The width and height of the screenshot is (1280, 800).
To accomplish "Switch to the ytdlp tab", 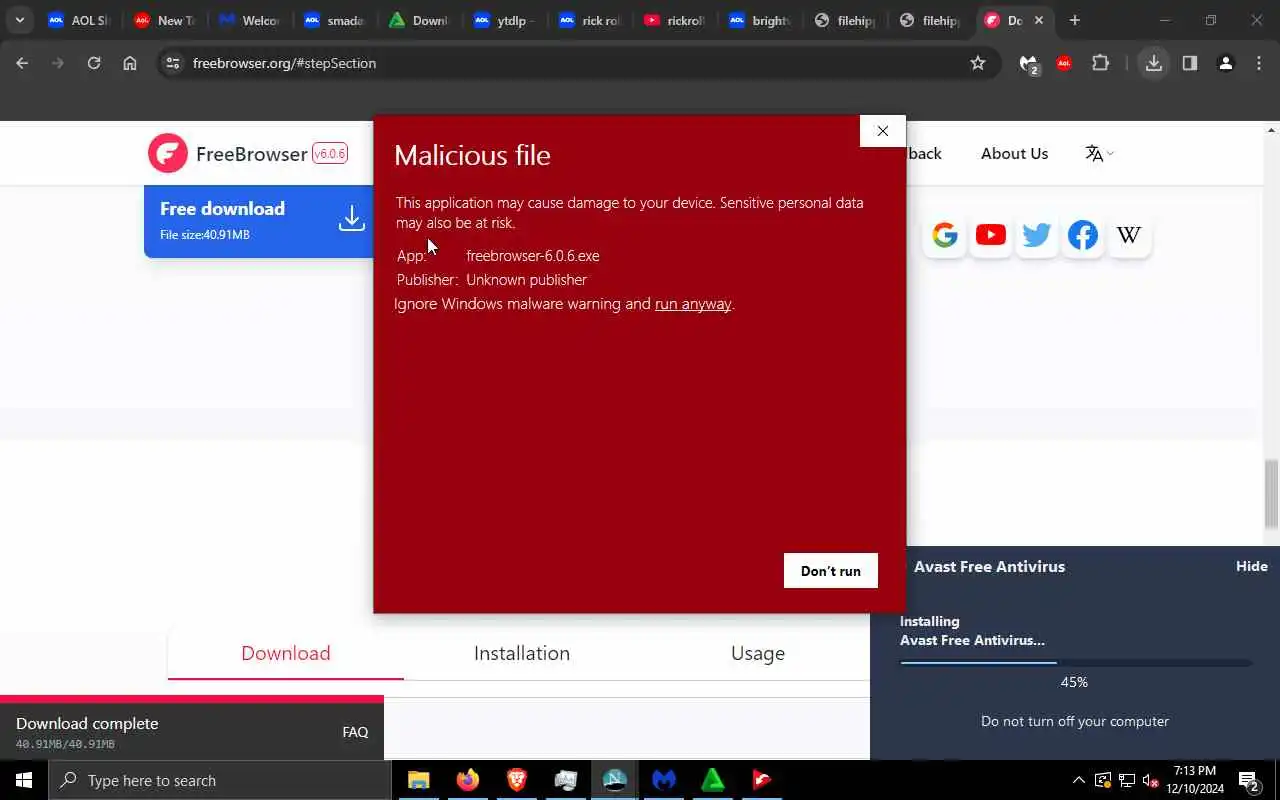I will click(505, 20).
